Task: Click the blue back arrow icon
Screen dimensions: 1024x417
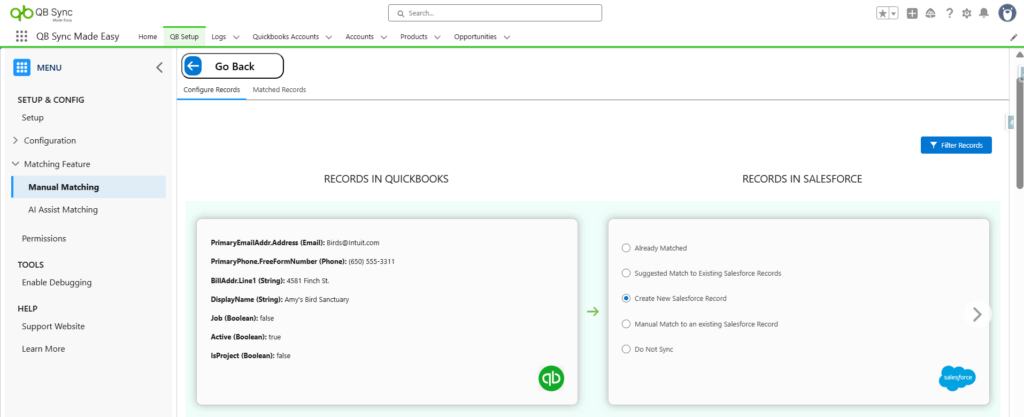Action: [193, 66]
